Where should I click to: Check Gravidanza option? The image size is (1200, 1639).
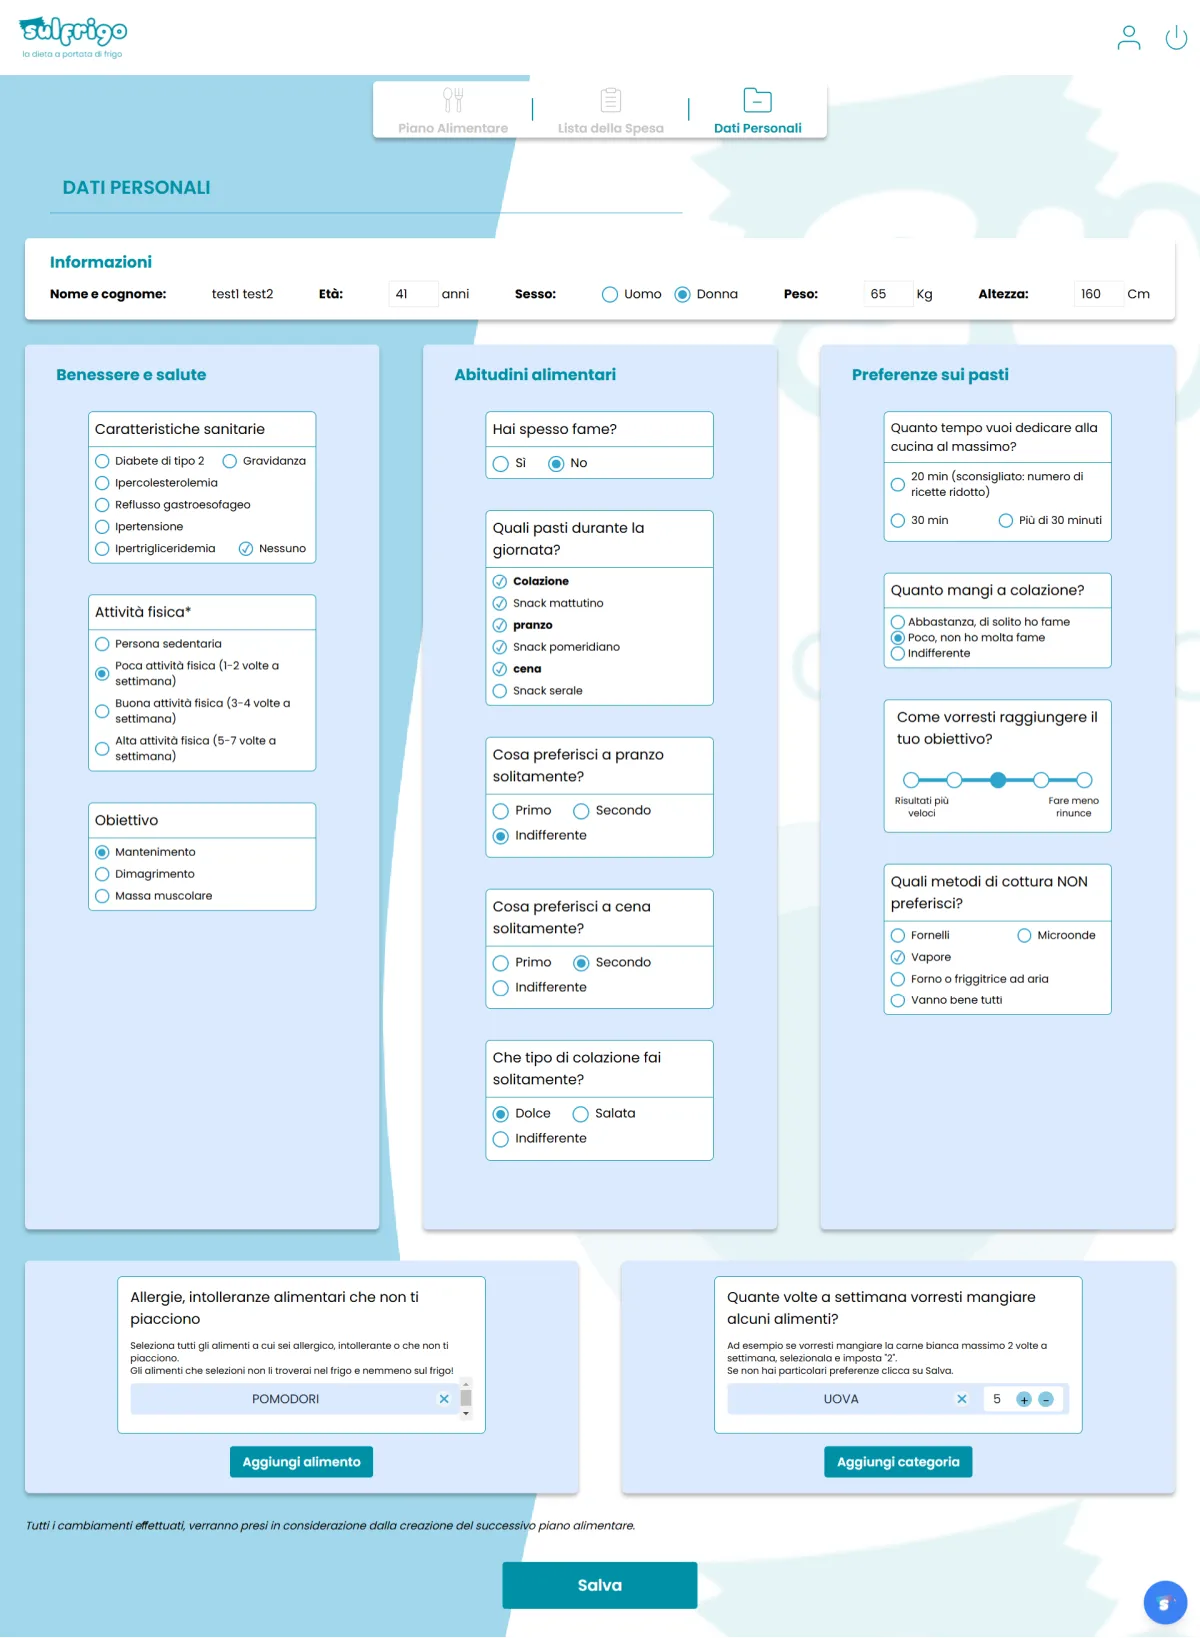tap(230, 461)
